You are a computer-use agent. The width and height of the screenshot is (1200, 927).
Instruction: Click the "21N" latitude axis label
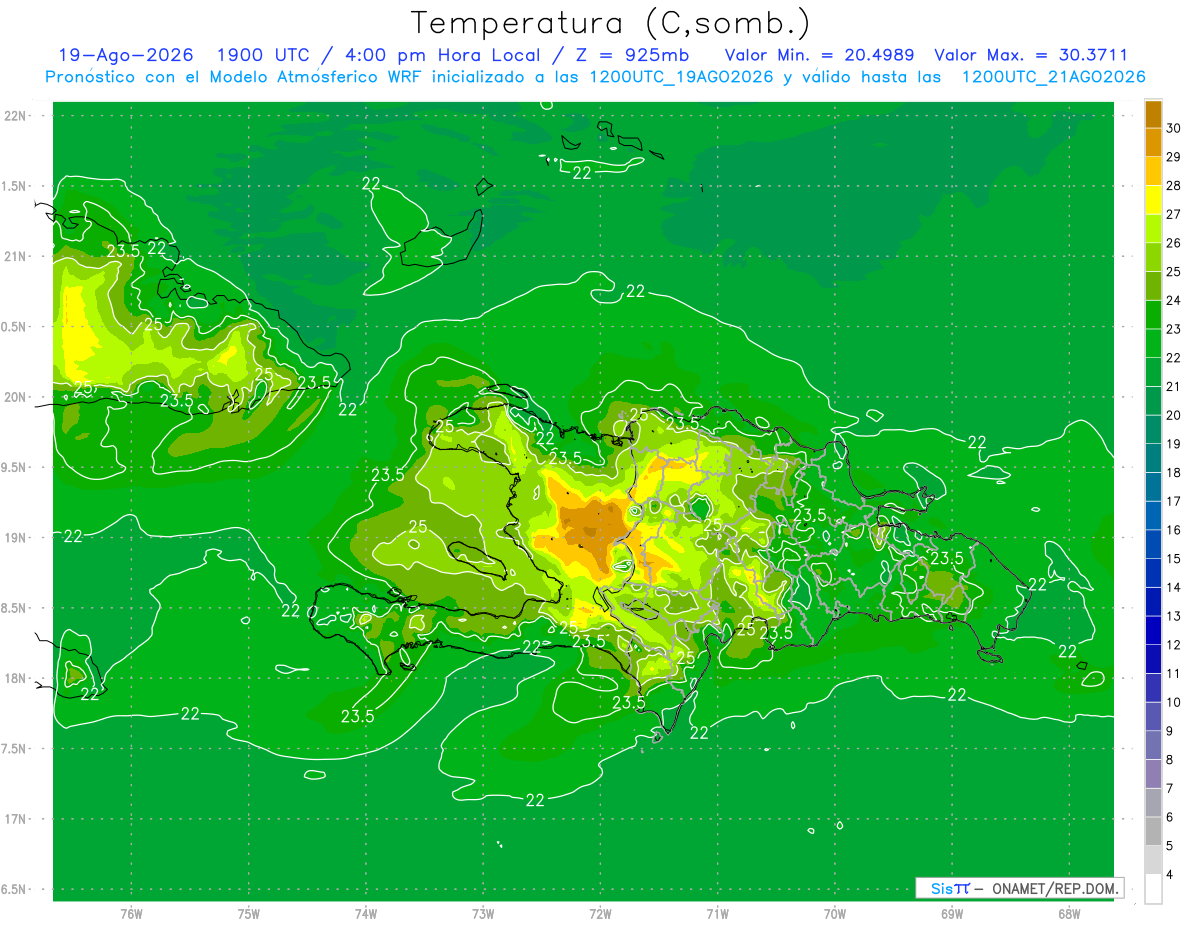coord(16,257)
